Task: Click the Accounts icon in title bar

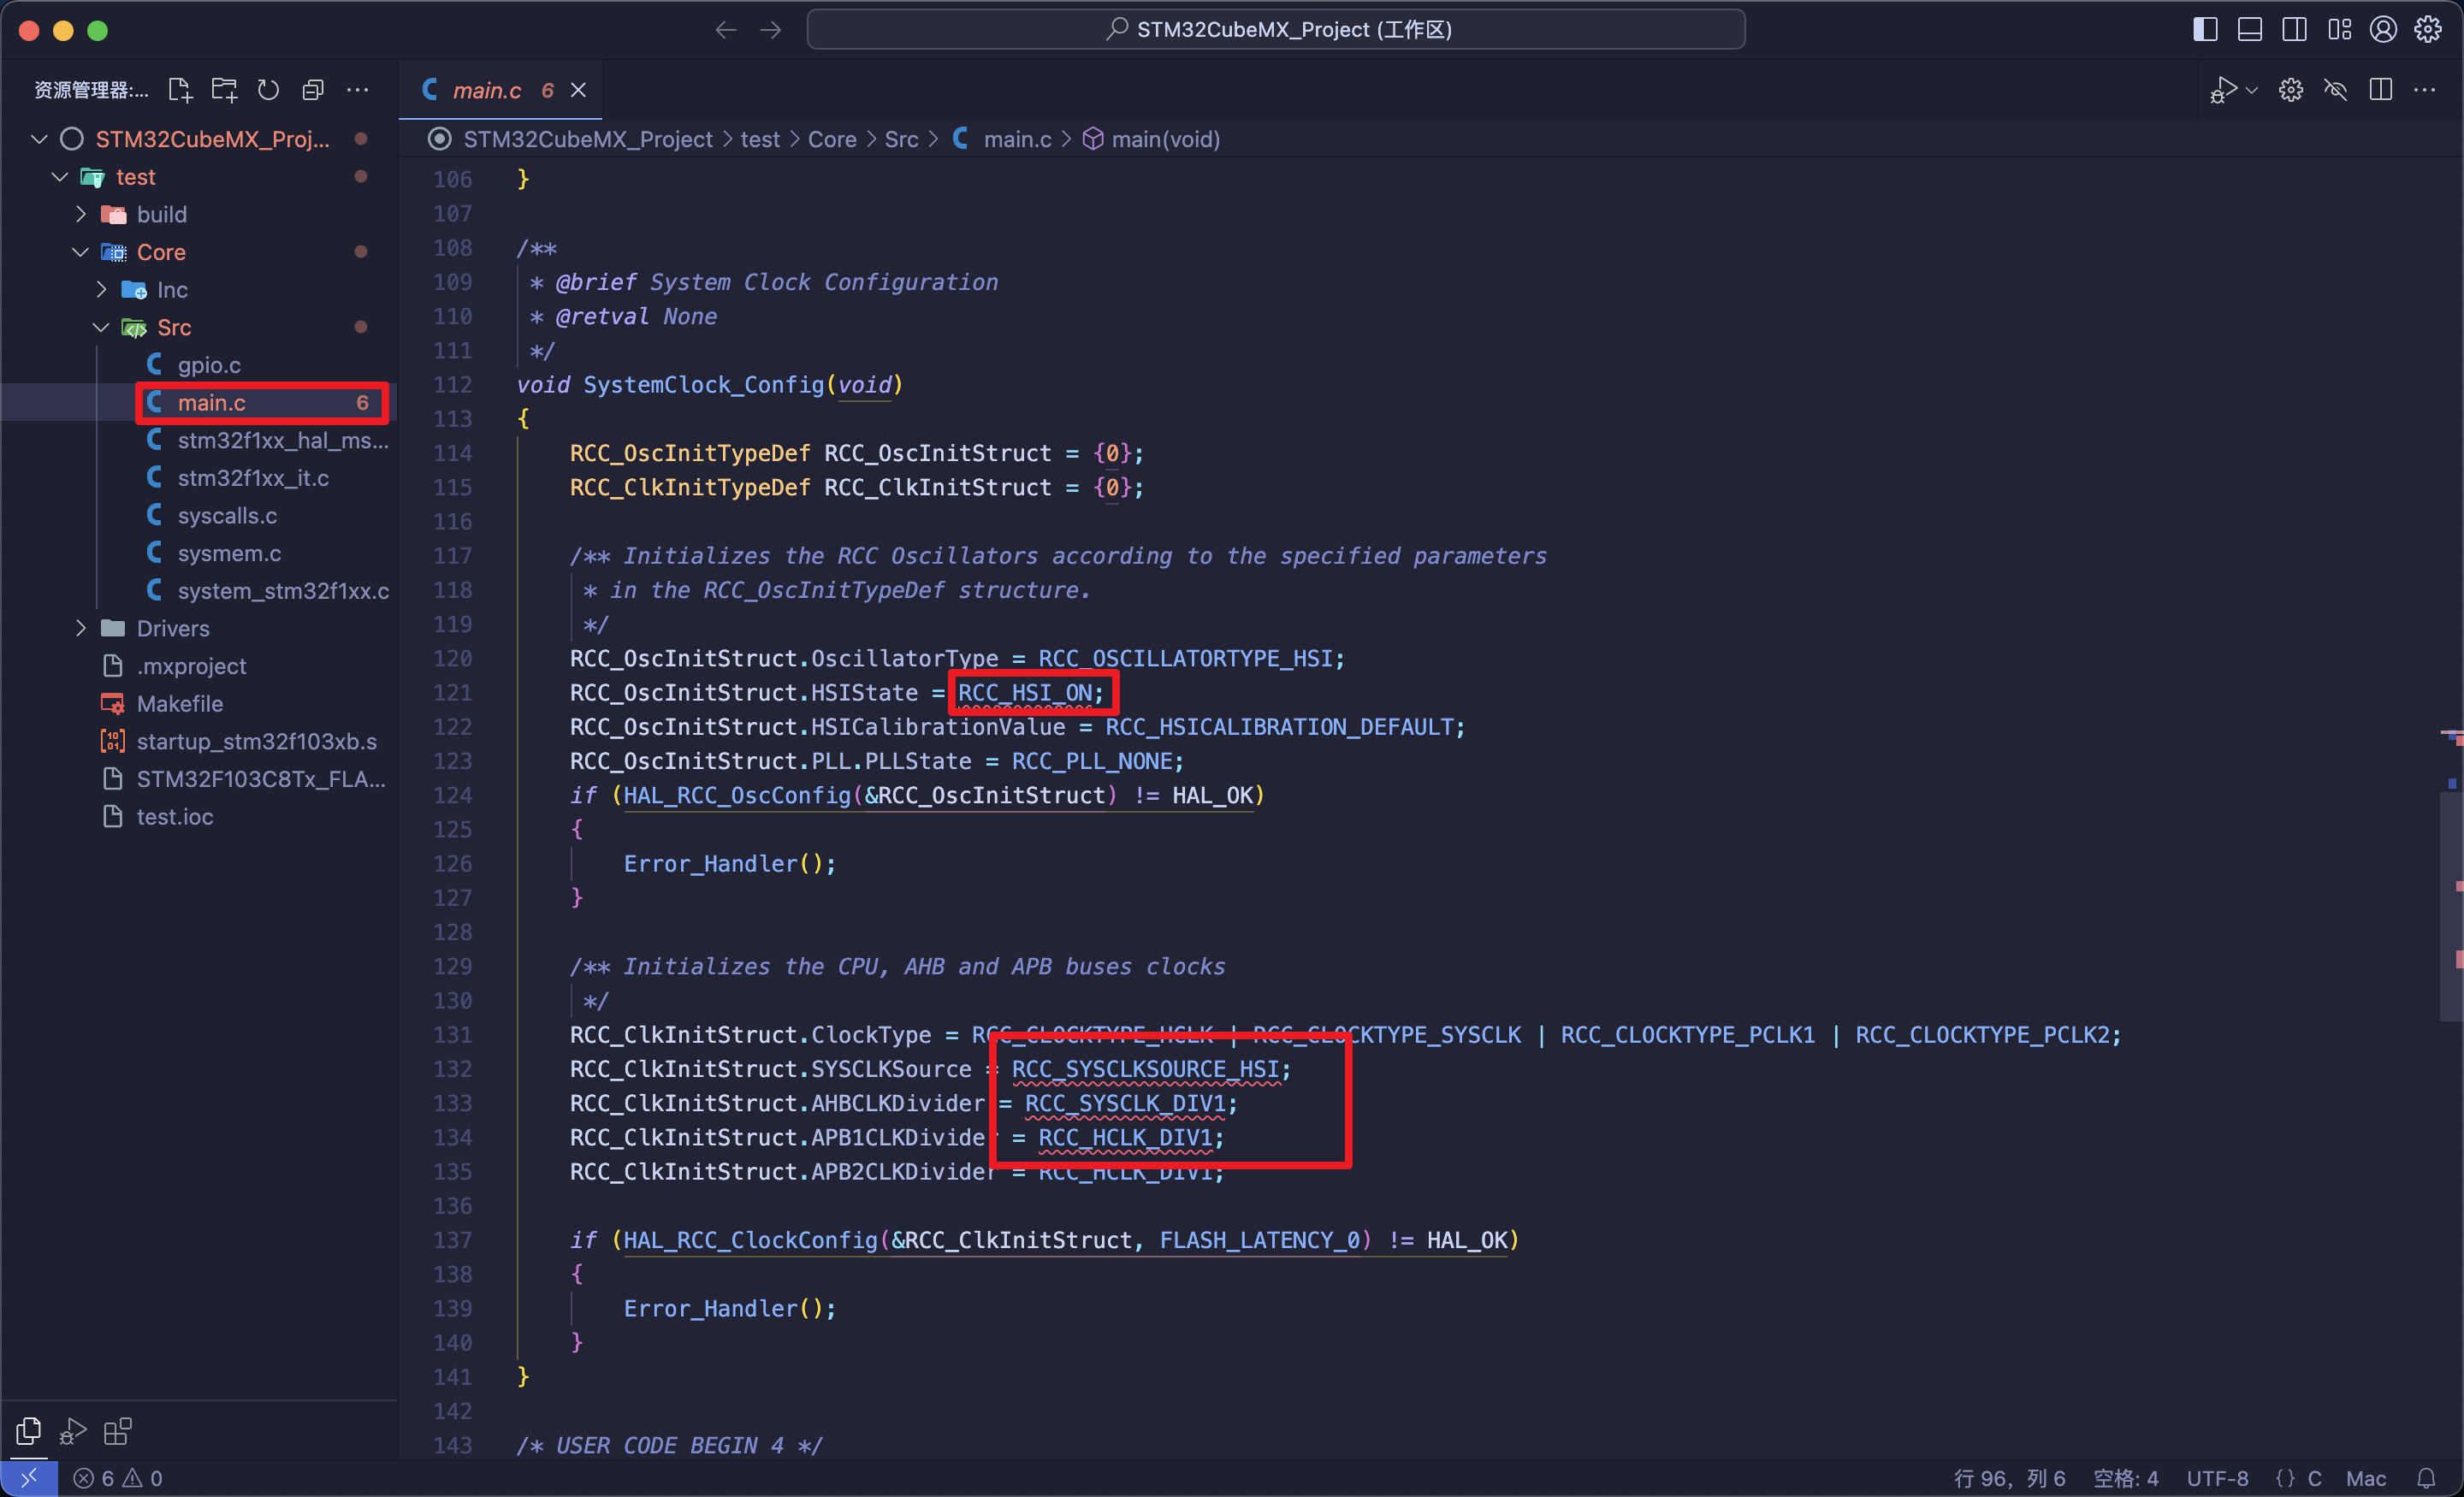Action: point(2383,30)
